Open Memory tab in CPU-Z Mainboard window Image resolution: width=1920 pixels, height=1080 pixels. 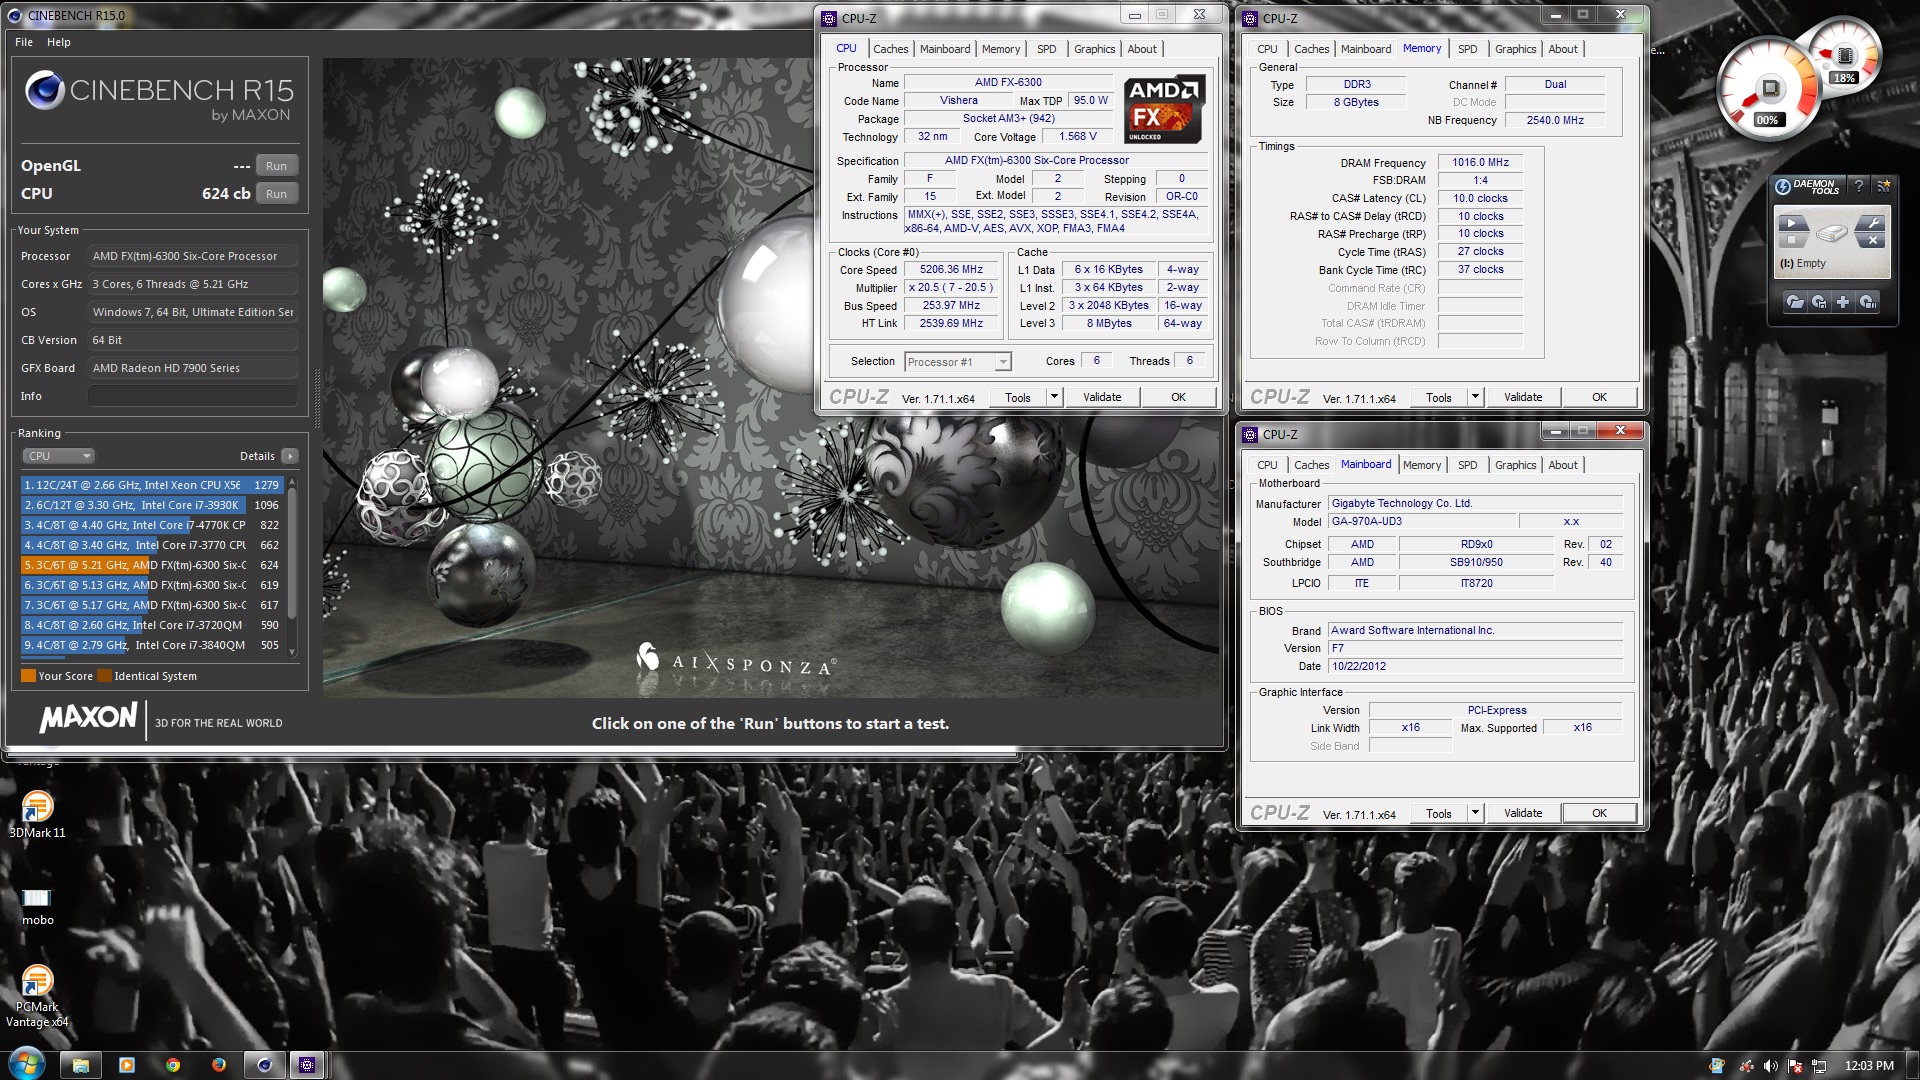click(x=1421, y=465)
